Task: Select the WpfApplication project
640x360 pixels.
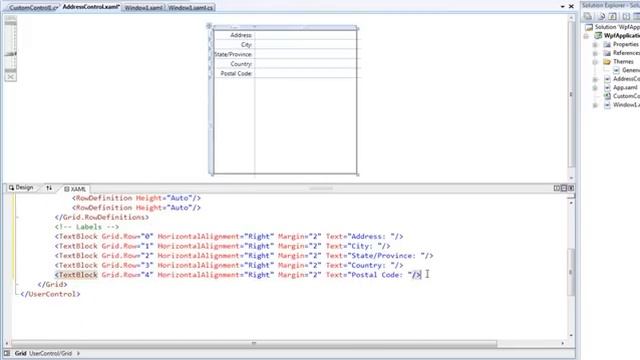Action: coord(622,36)
